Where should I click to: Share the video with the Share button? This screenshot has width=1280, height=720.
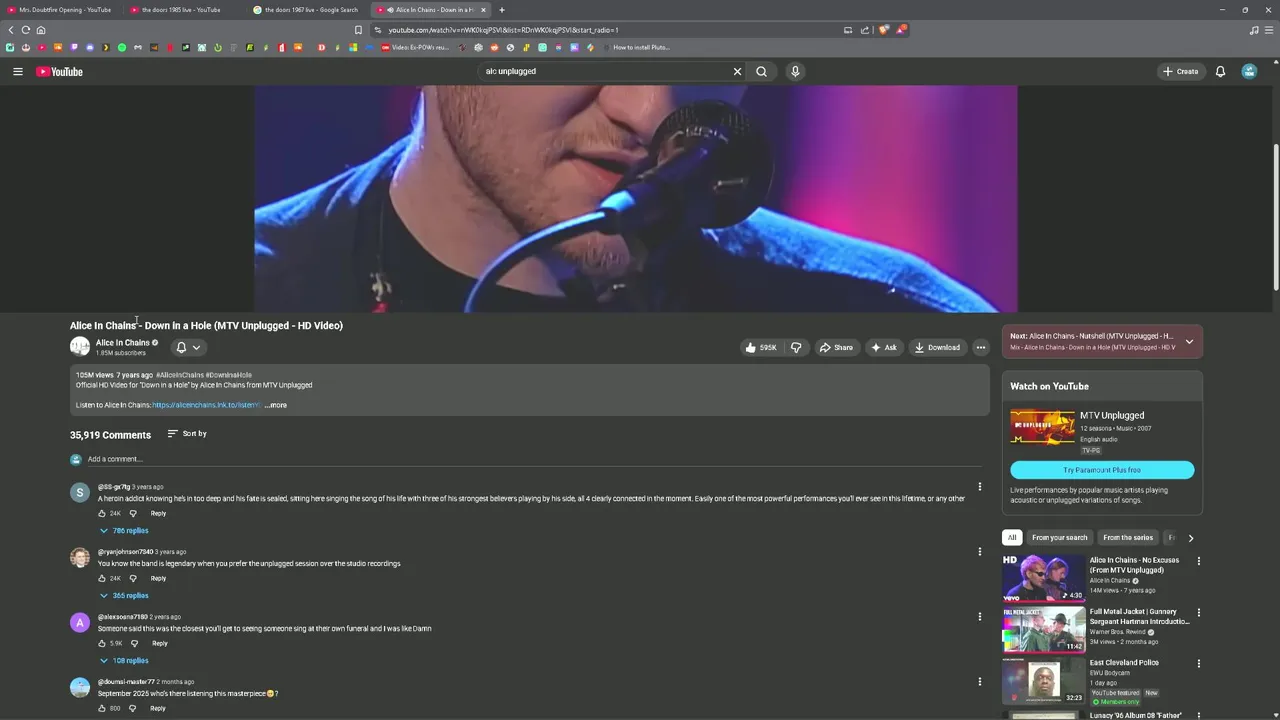click(836, 347)
